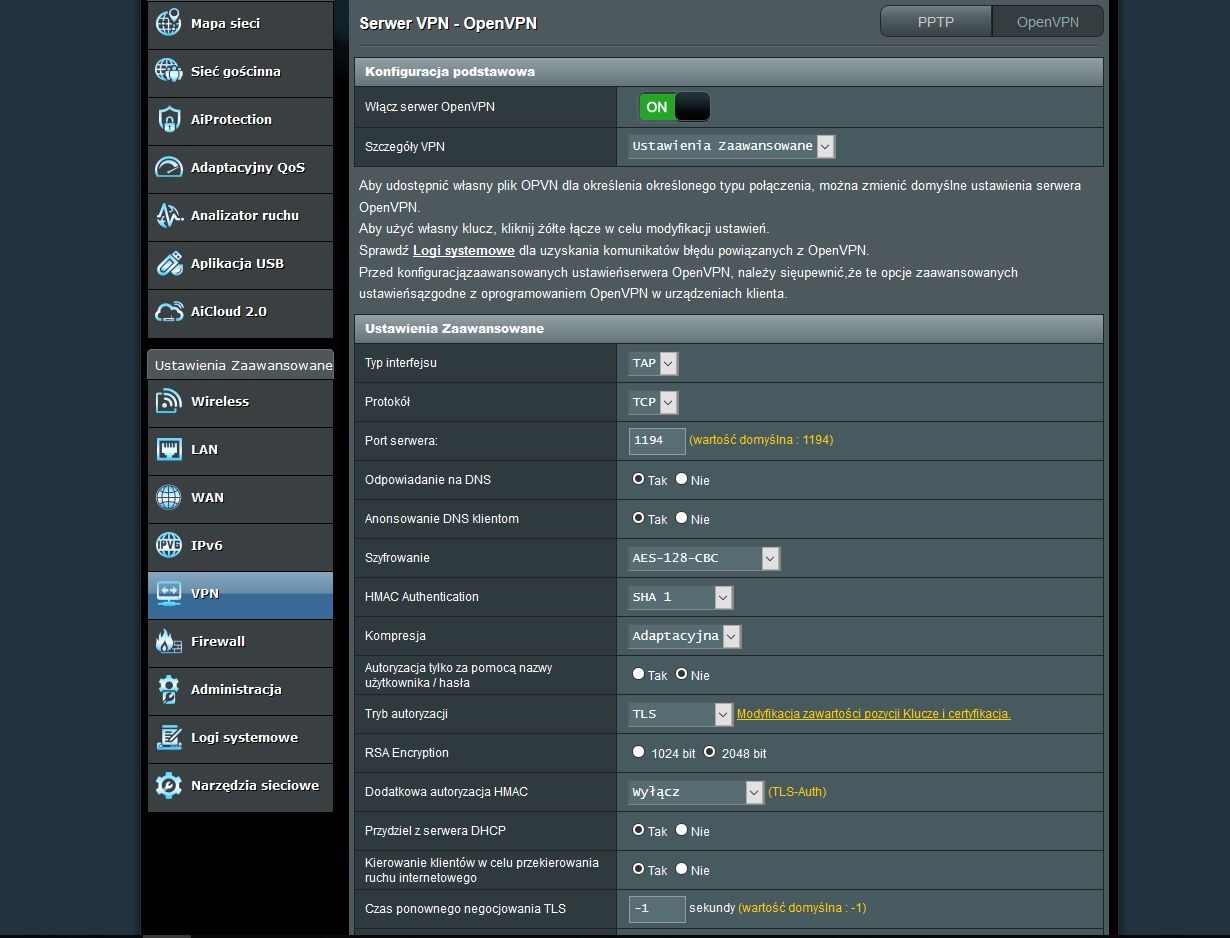Switch to the OpenVPN tab

pos(1048,21)
